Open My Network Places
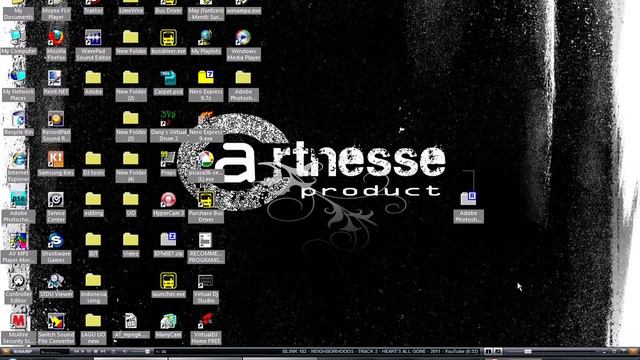This screenshot has height=360, width=640. 18,78
